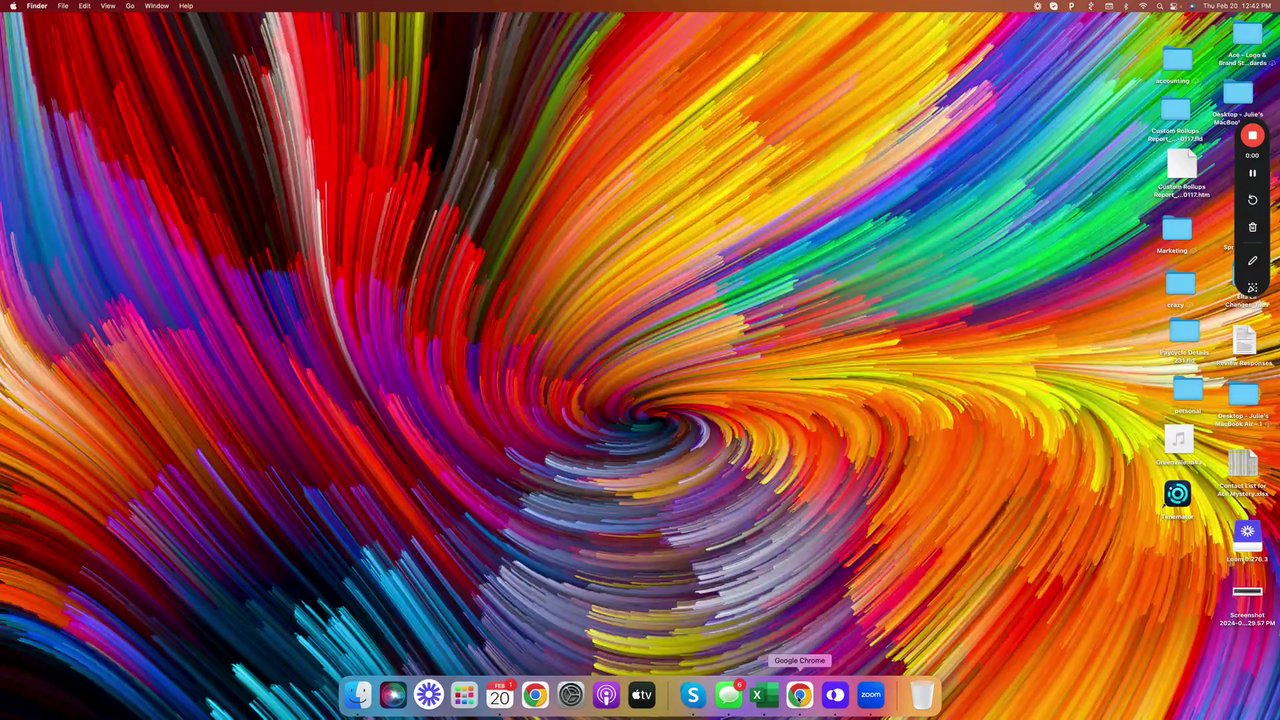Select the Custom Rollups Report .htm file
The image size is (1280, 720).
[x=1182, y=164]
